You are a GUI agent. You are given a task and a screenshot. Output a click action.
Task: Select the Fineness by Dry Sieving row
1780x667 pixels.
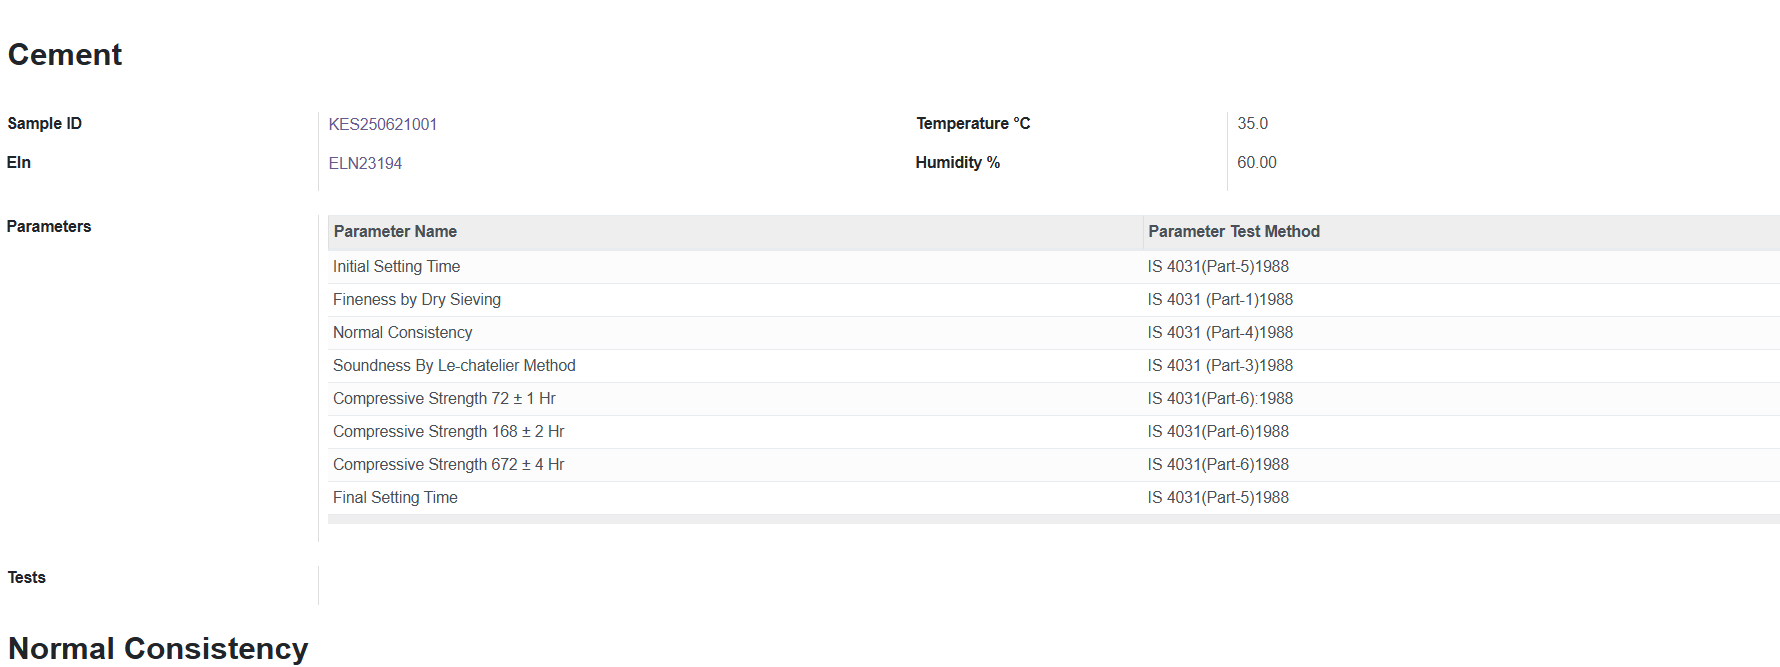click(1054, 300)
